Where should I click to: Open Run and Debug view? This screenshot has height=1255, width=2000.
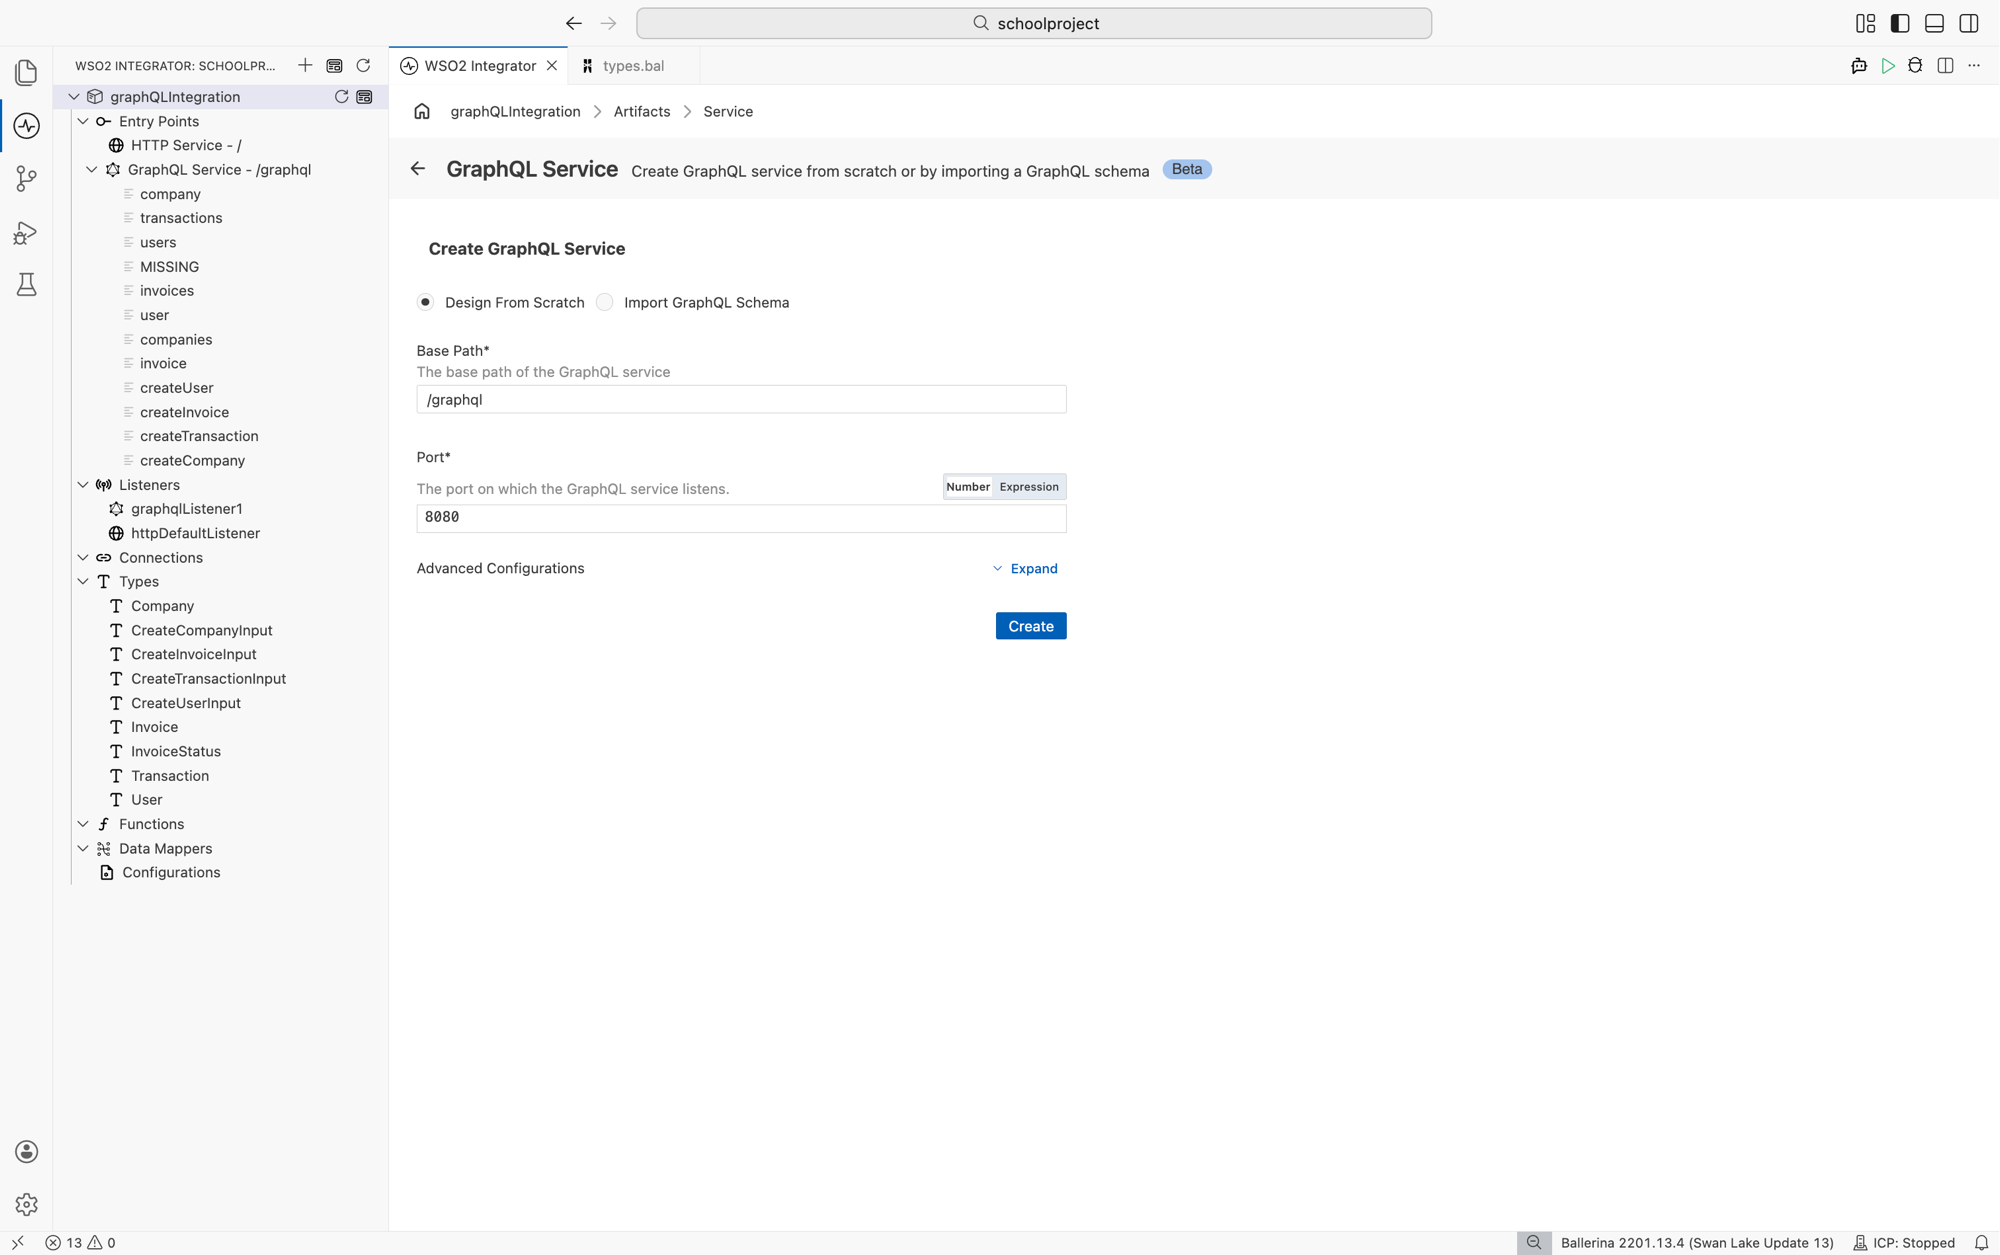[x=26, y=233]
